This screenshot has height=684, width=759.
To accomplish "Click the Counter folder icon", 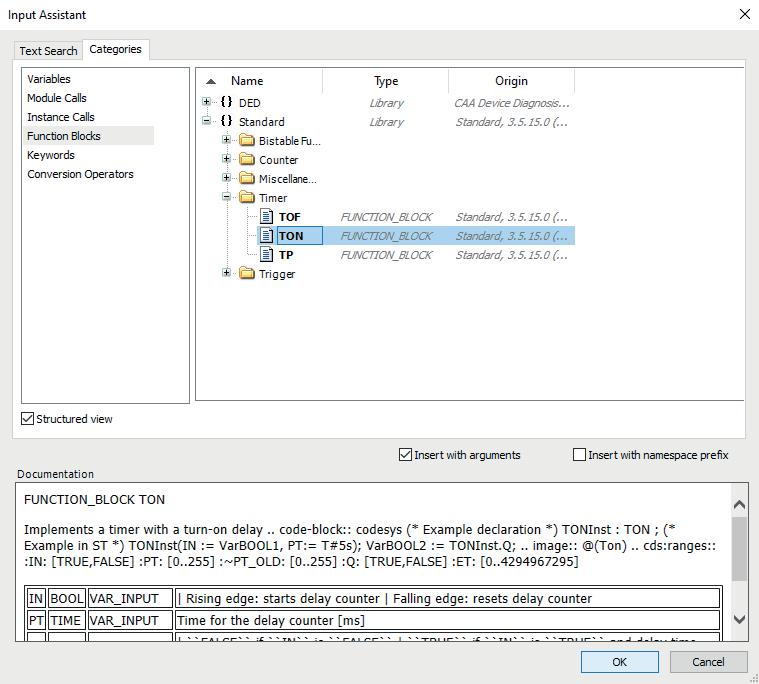I will pos(247,159).
